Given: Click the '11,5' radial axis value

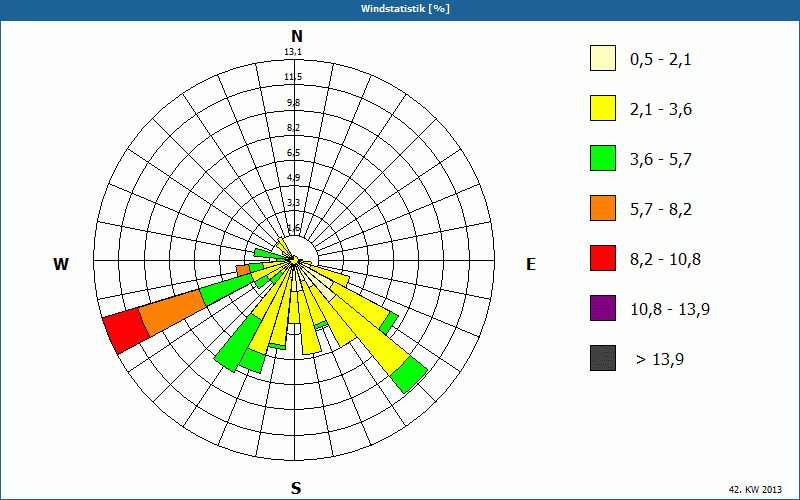Looking at the screenshot, I should pyautogui.click(x=293, y=77).
